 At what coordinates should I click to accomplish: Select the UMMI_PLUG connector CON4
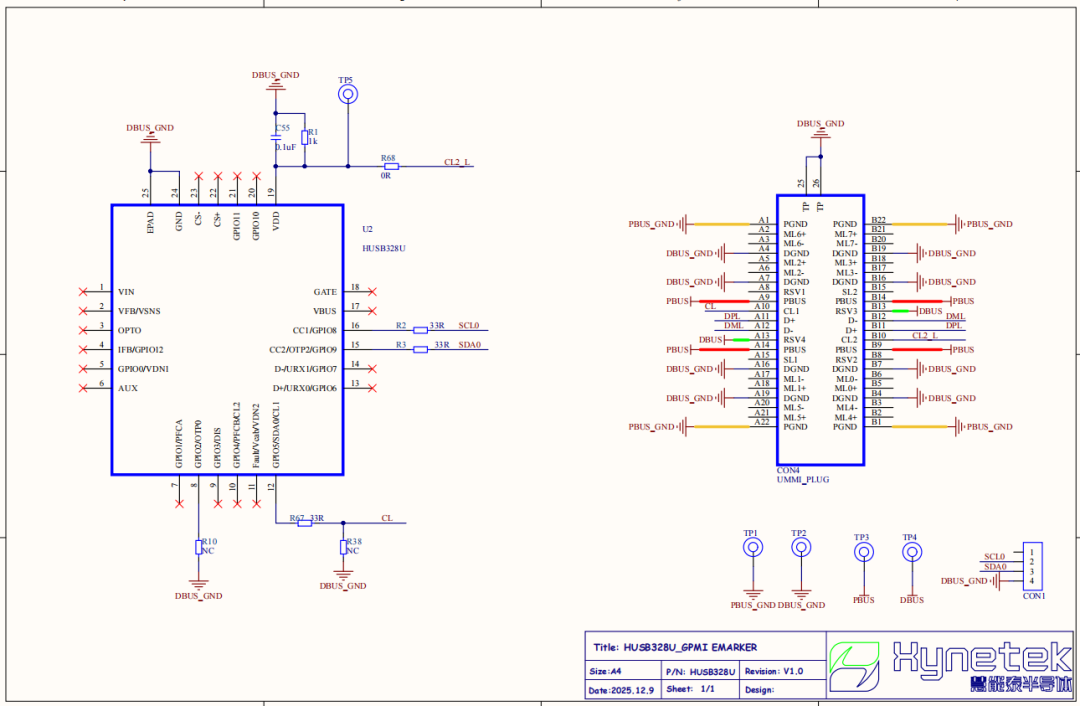[x=820, y=330]
